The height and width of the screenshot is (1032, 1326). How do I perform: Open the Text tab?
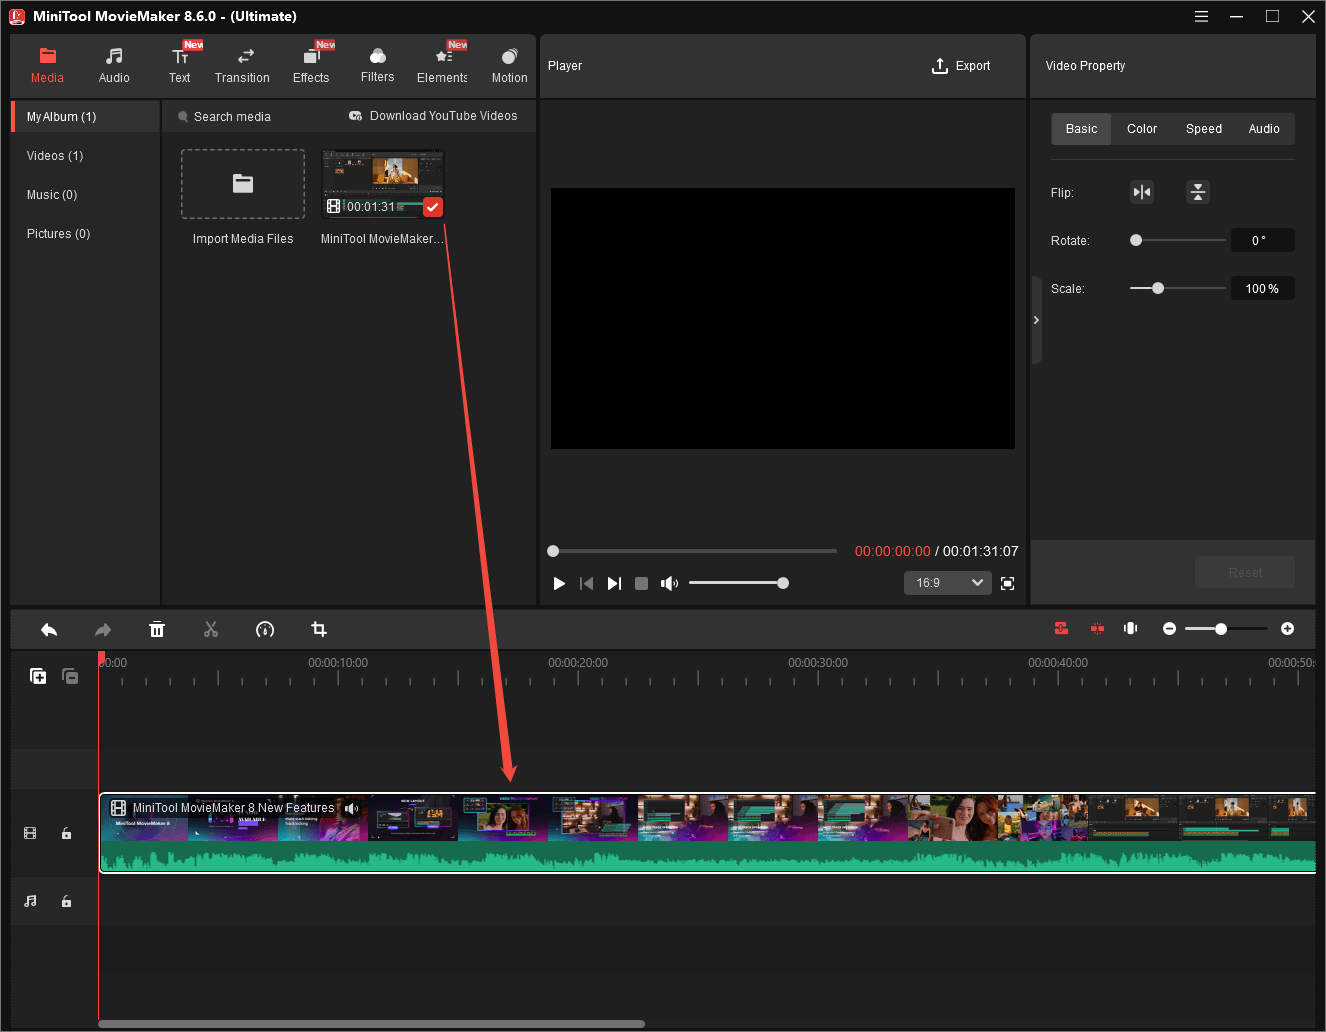coord(180,66)
